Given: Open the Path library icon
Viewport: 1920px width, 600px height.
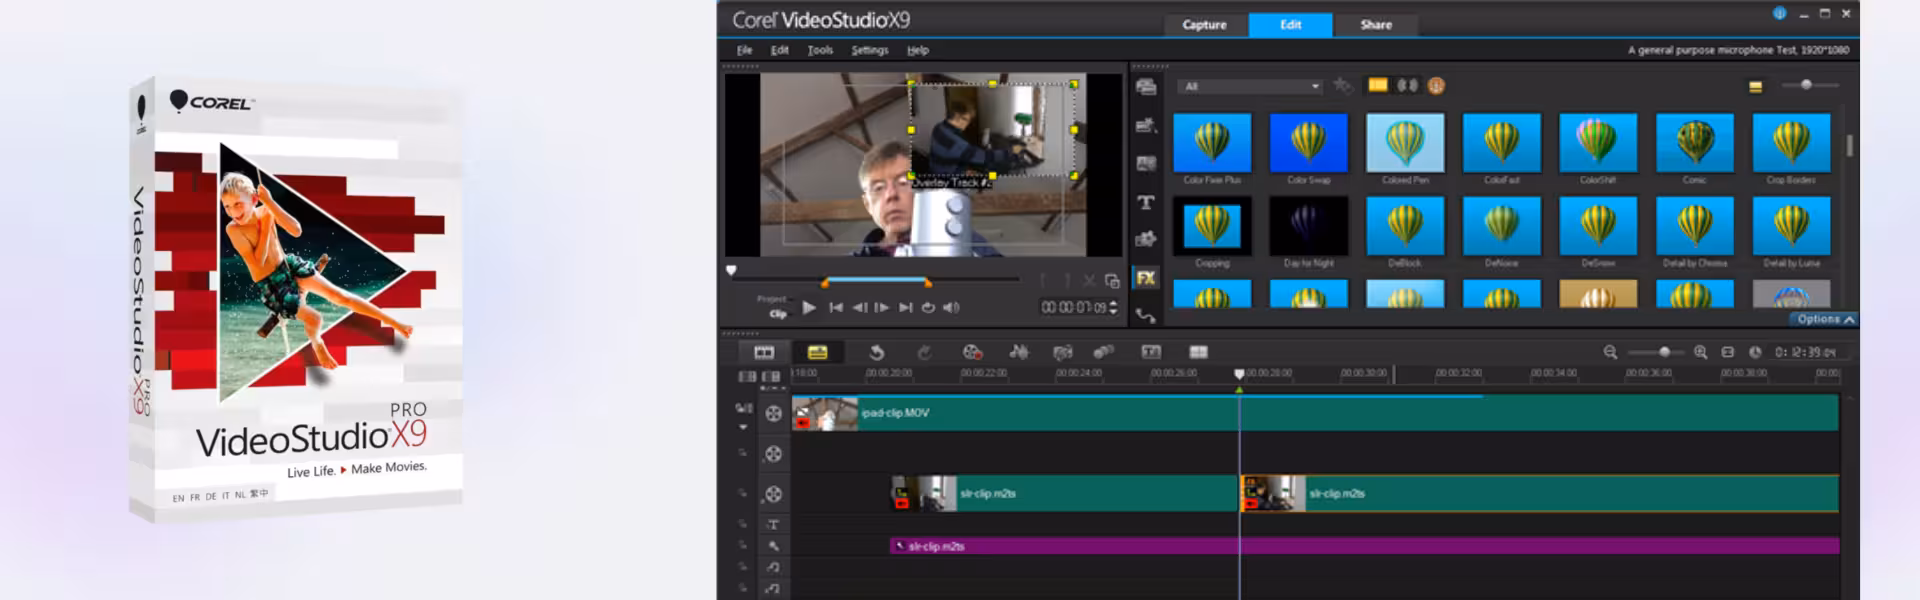Looking at the screenshot, I should [1146, 315].
